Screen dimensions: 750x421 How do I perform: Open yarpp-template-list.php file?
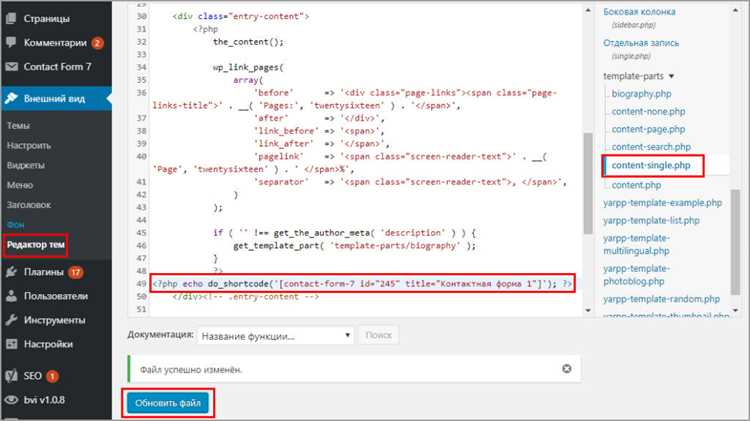point(651,220)
